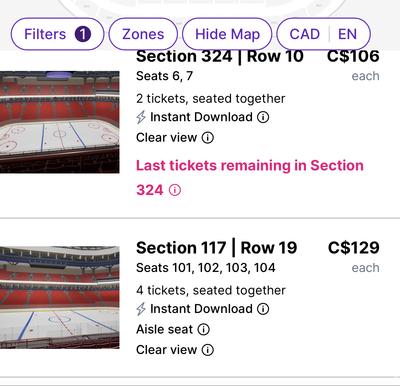
Task: Info icon beside Instant Download, Section 324
Action: [263, 117]
